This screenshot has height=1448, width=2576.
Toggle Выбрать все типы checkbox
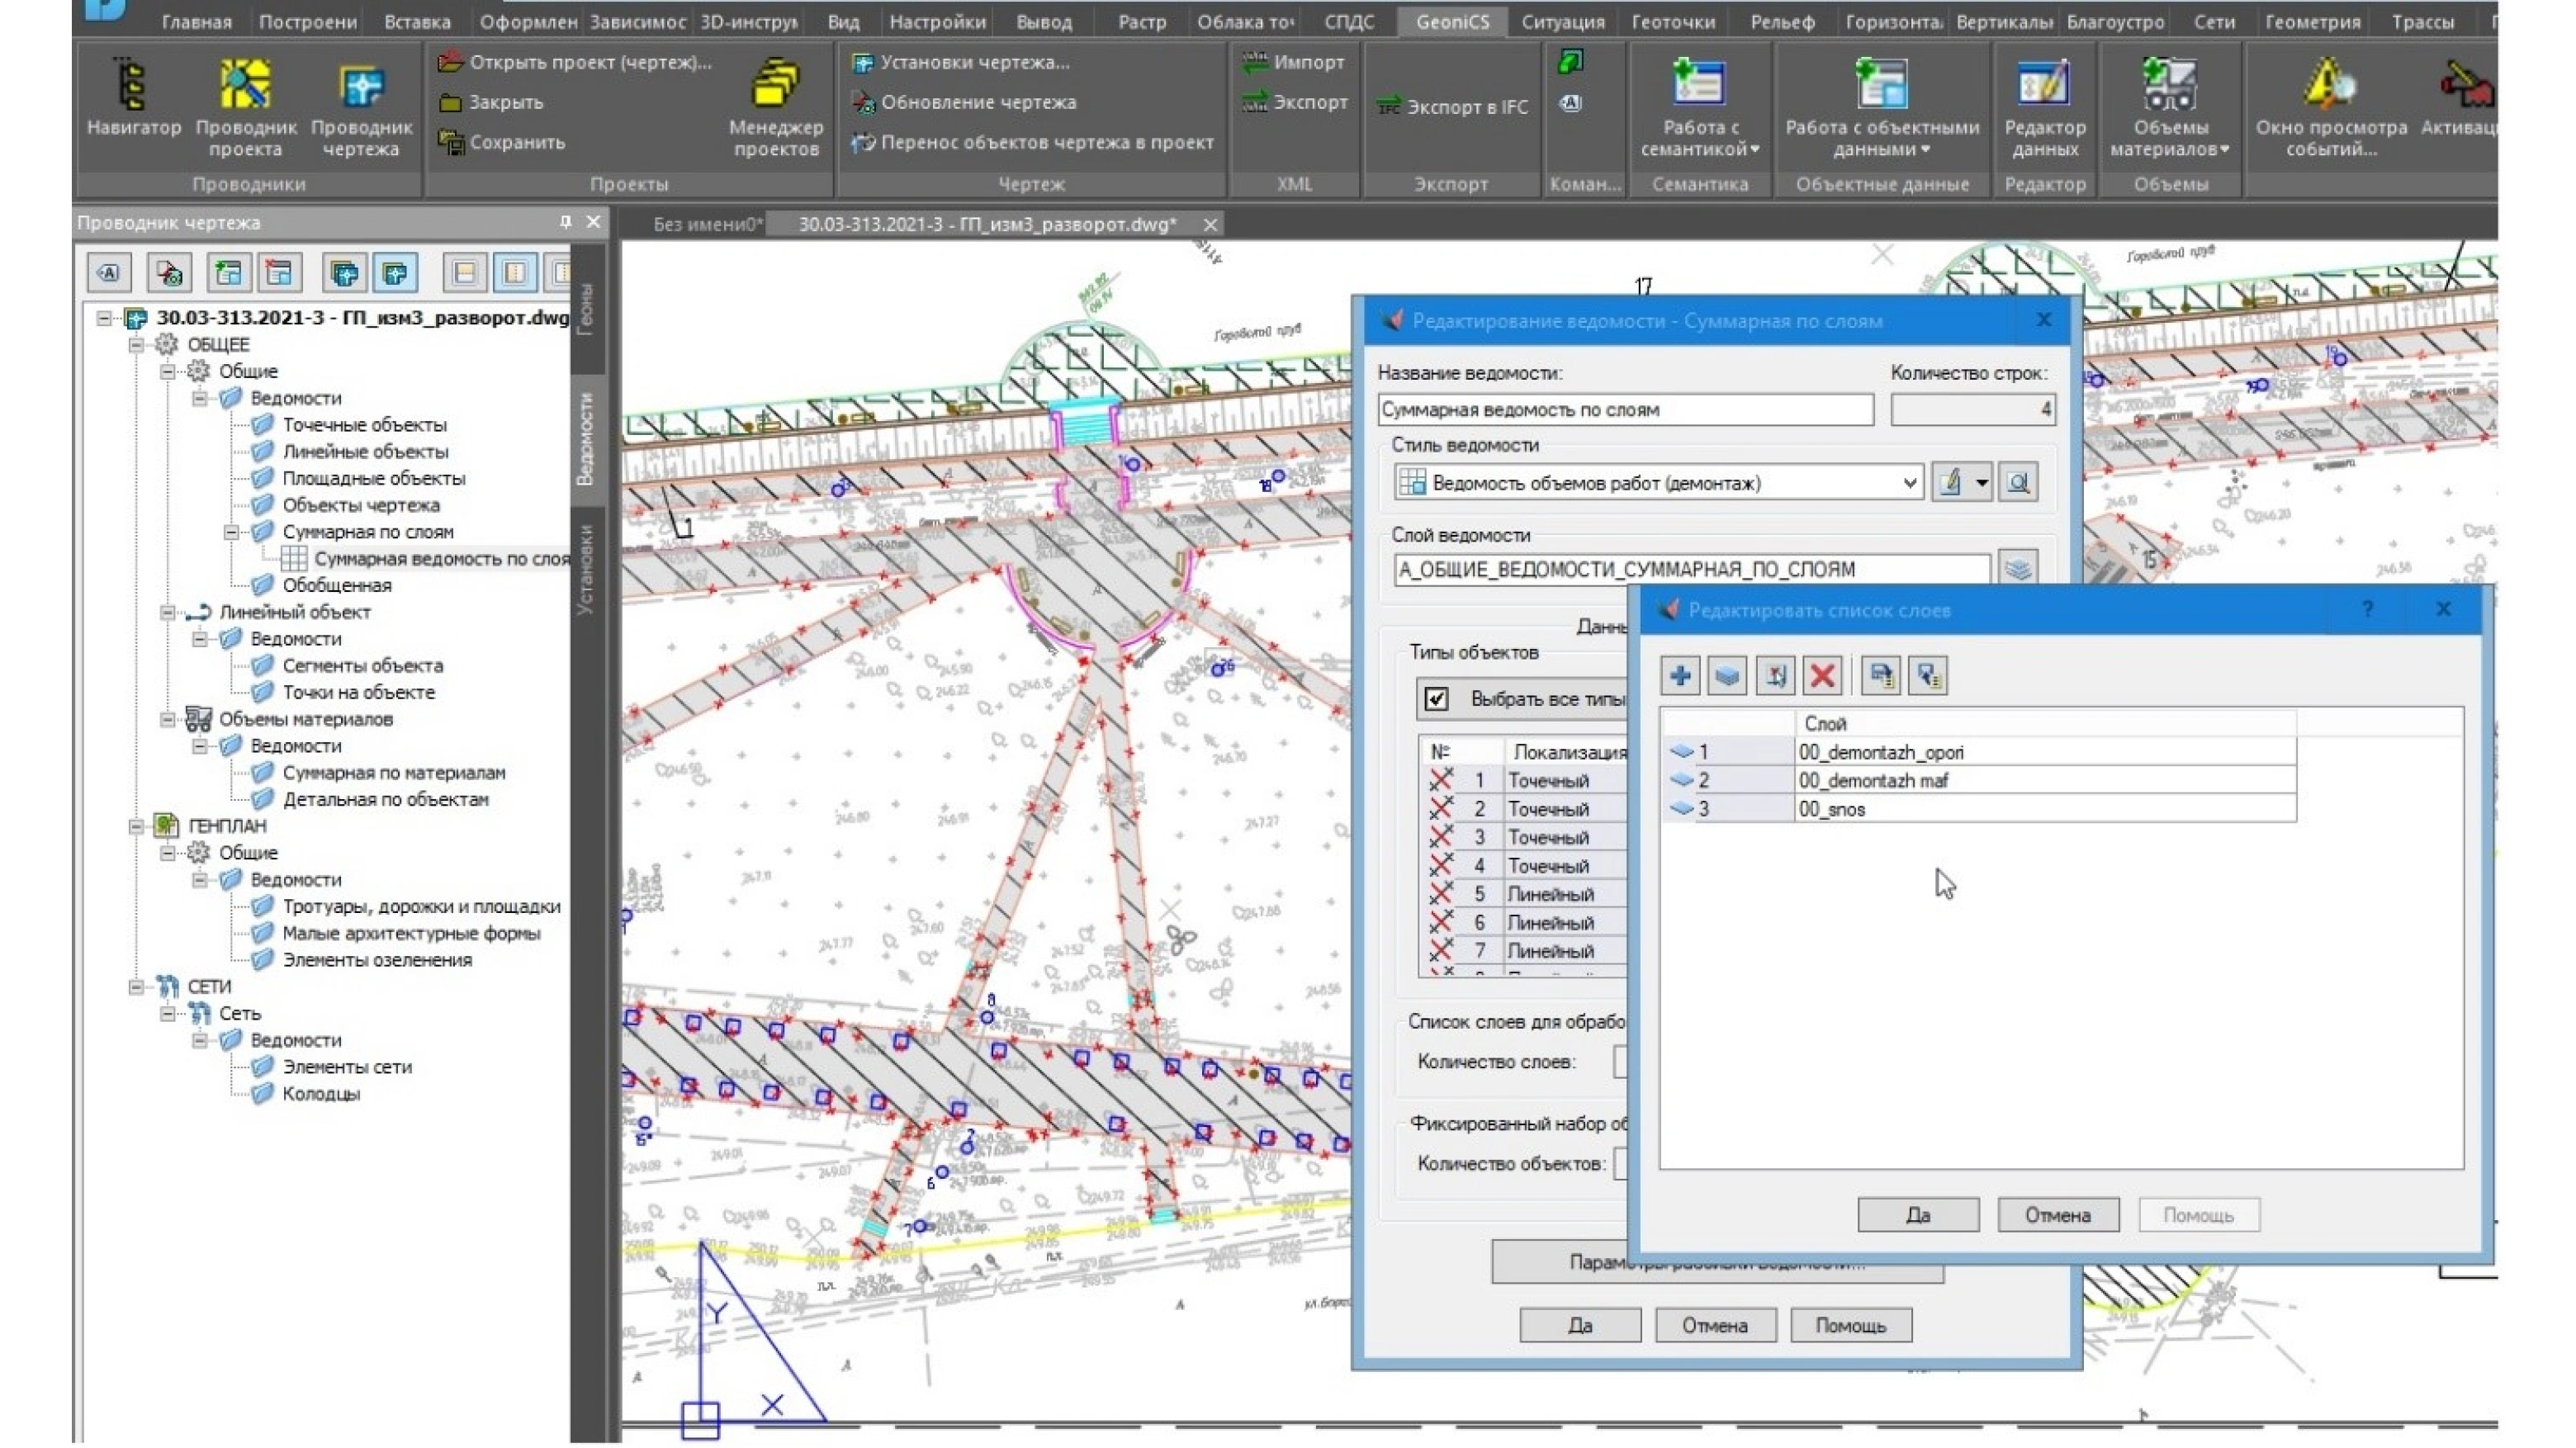point(1436,699)
